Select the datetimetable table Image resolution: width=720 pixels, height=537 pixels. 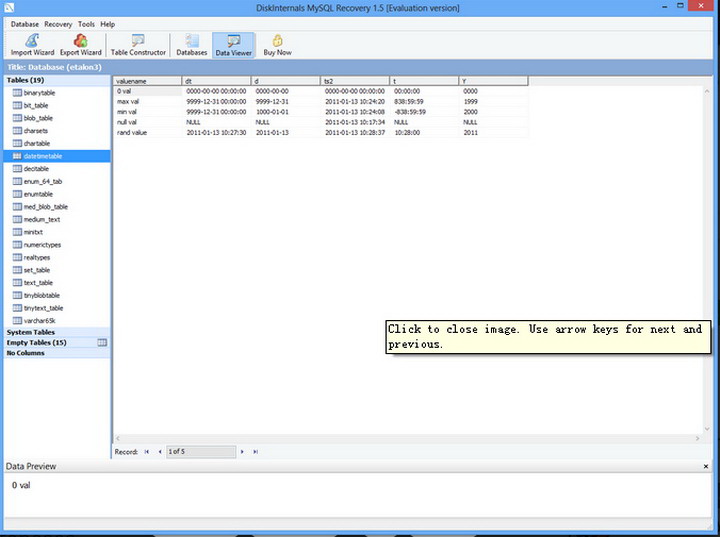click(x=57, y=156)
